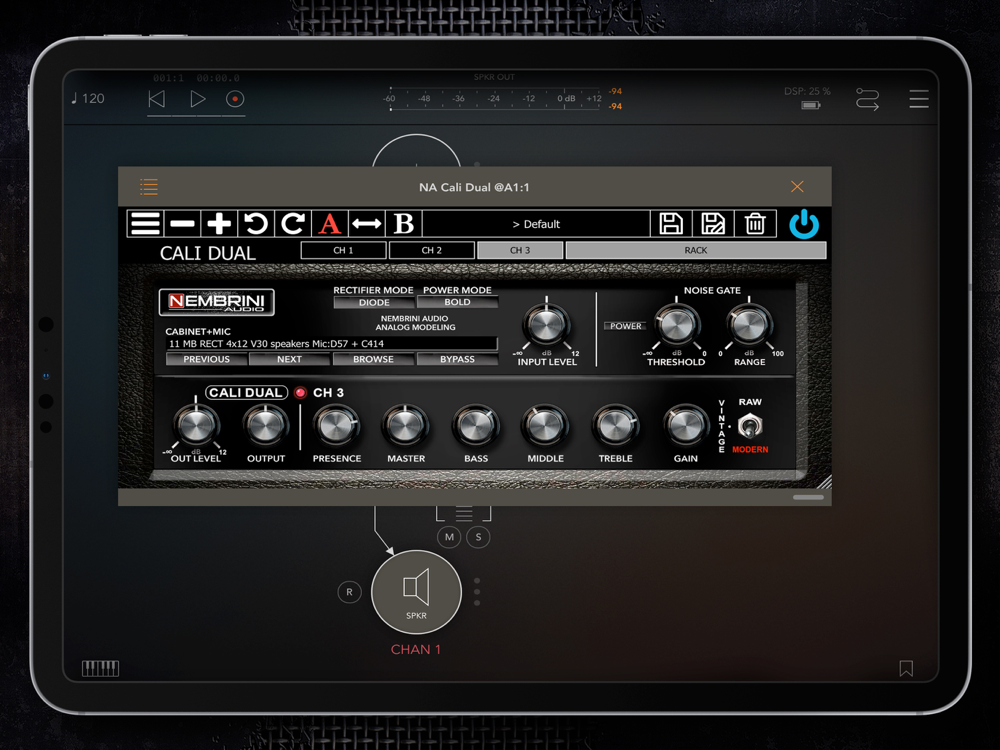Open the Default preset dropdown
This screenshot has height=750, width=1000.
pos(536,224)
